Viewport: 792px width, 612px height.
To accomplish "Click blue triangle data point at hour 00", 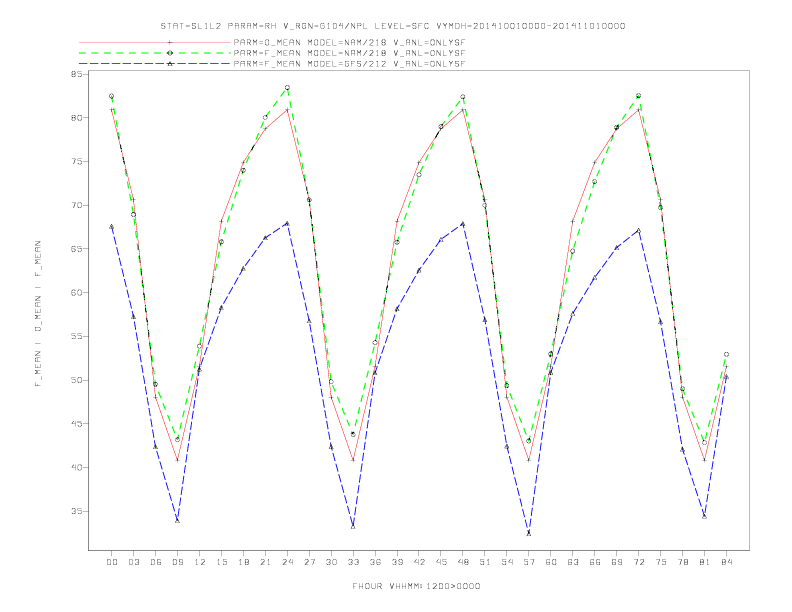I will (x=112, y=226).
